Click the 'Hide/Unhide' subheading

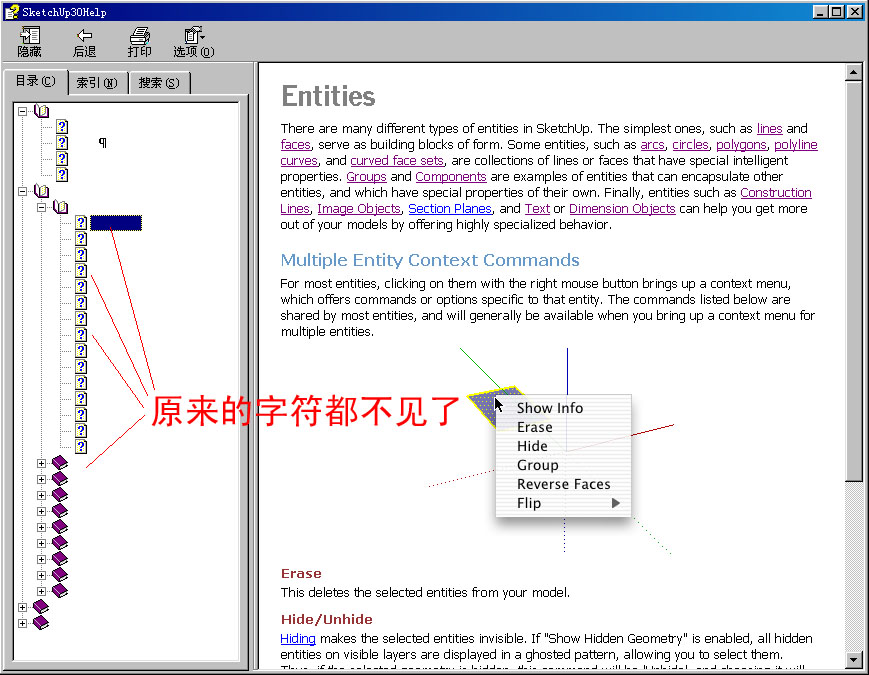click(x=326, y=619)
